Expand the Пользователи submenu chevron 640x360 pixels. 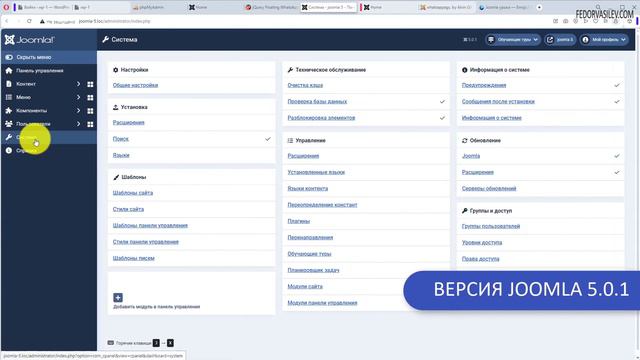click(x=78, y=124)
